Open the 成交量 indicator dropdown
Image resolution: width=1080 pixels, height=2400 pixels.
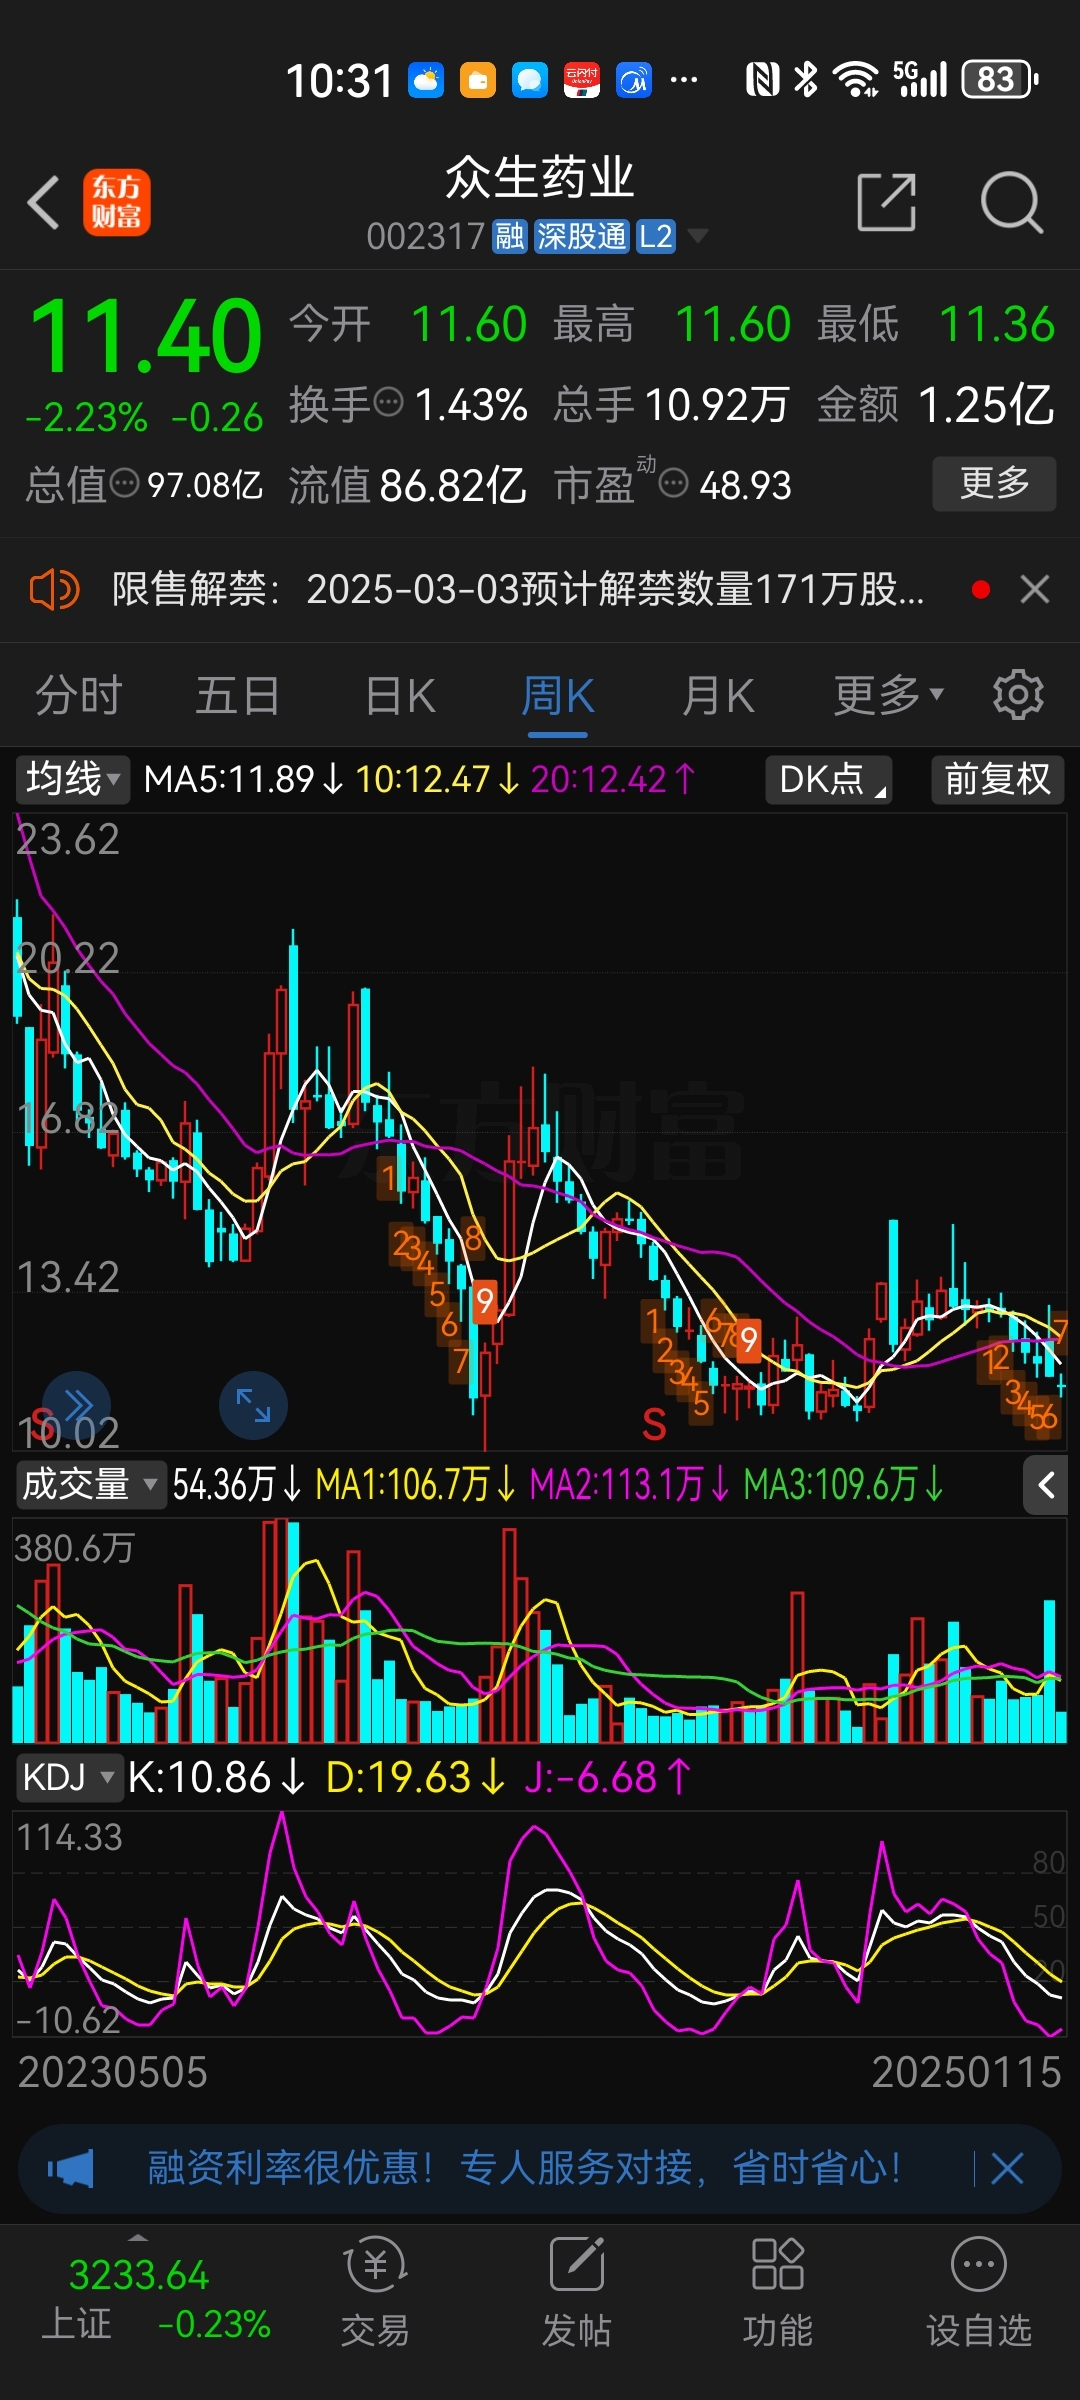click(x=90, y=1484)
